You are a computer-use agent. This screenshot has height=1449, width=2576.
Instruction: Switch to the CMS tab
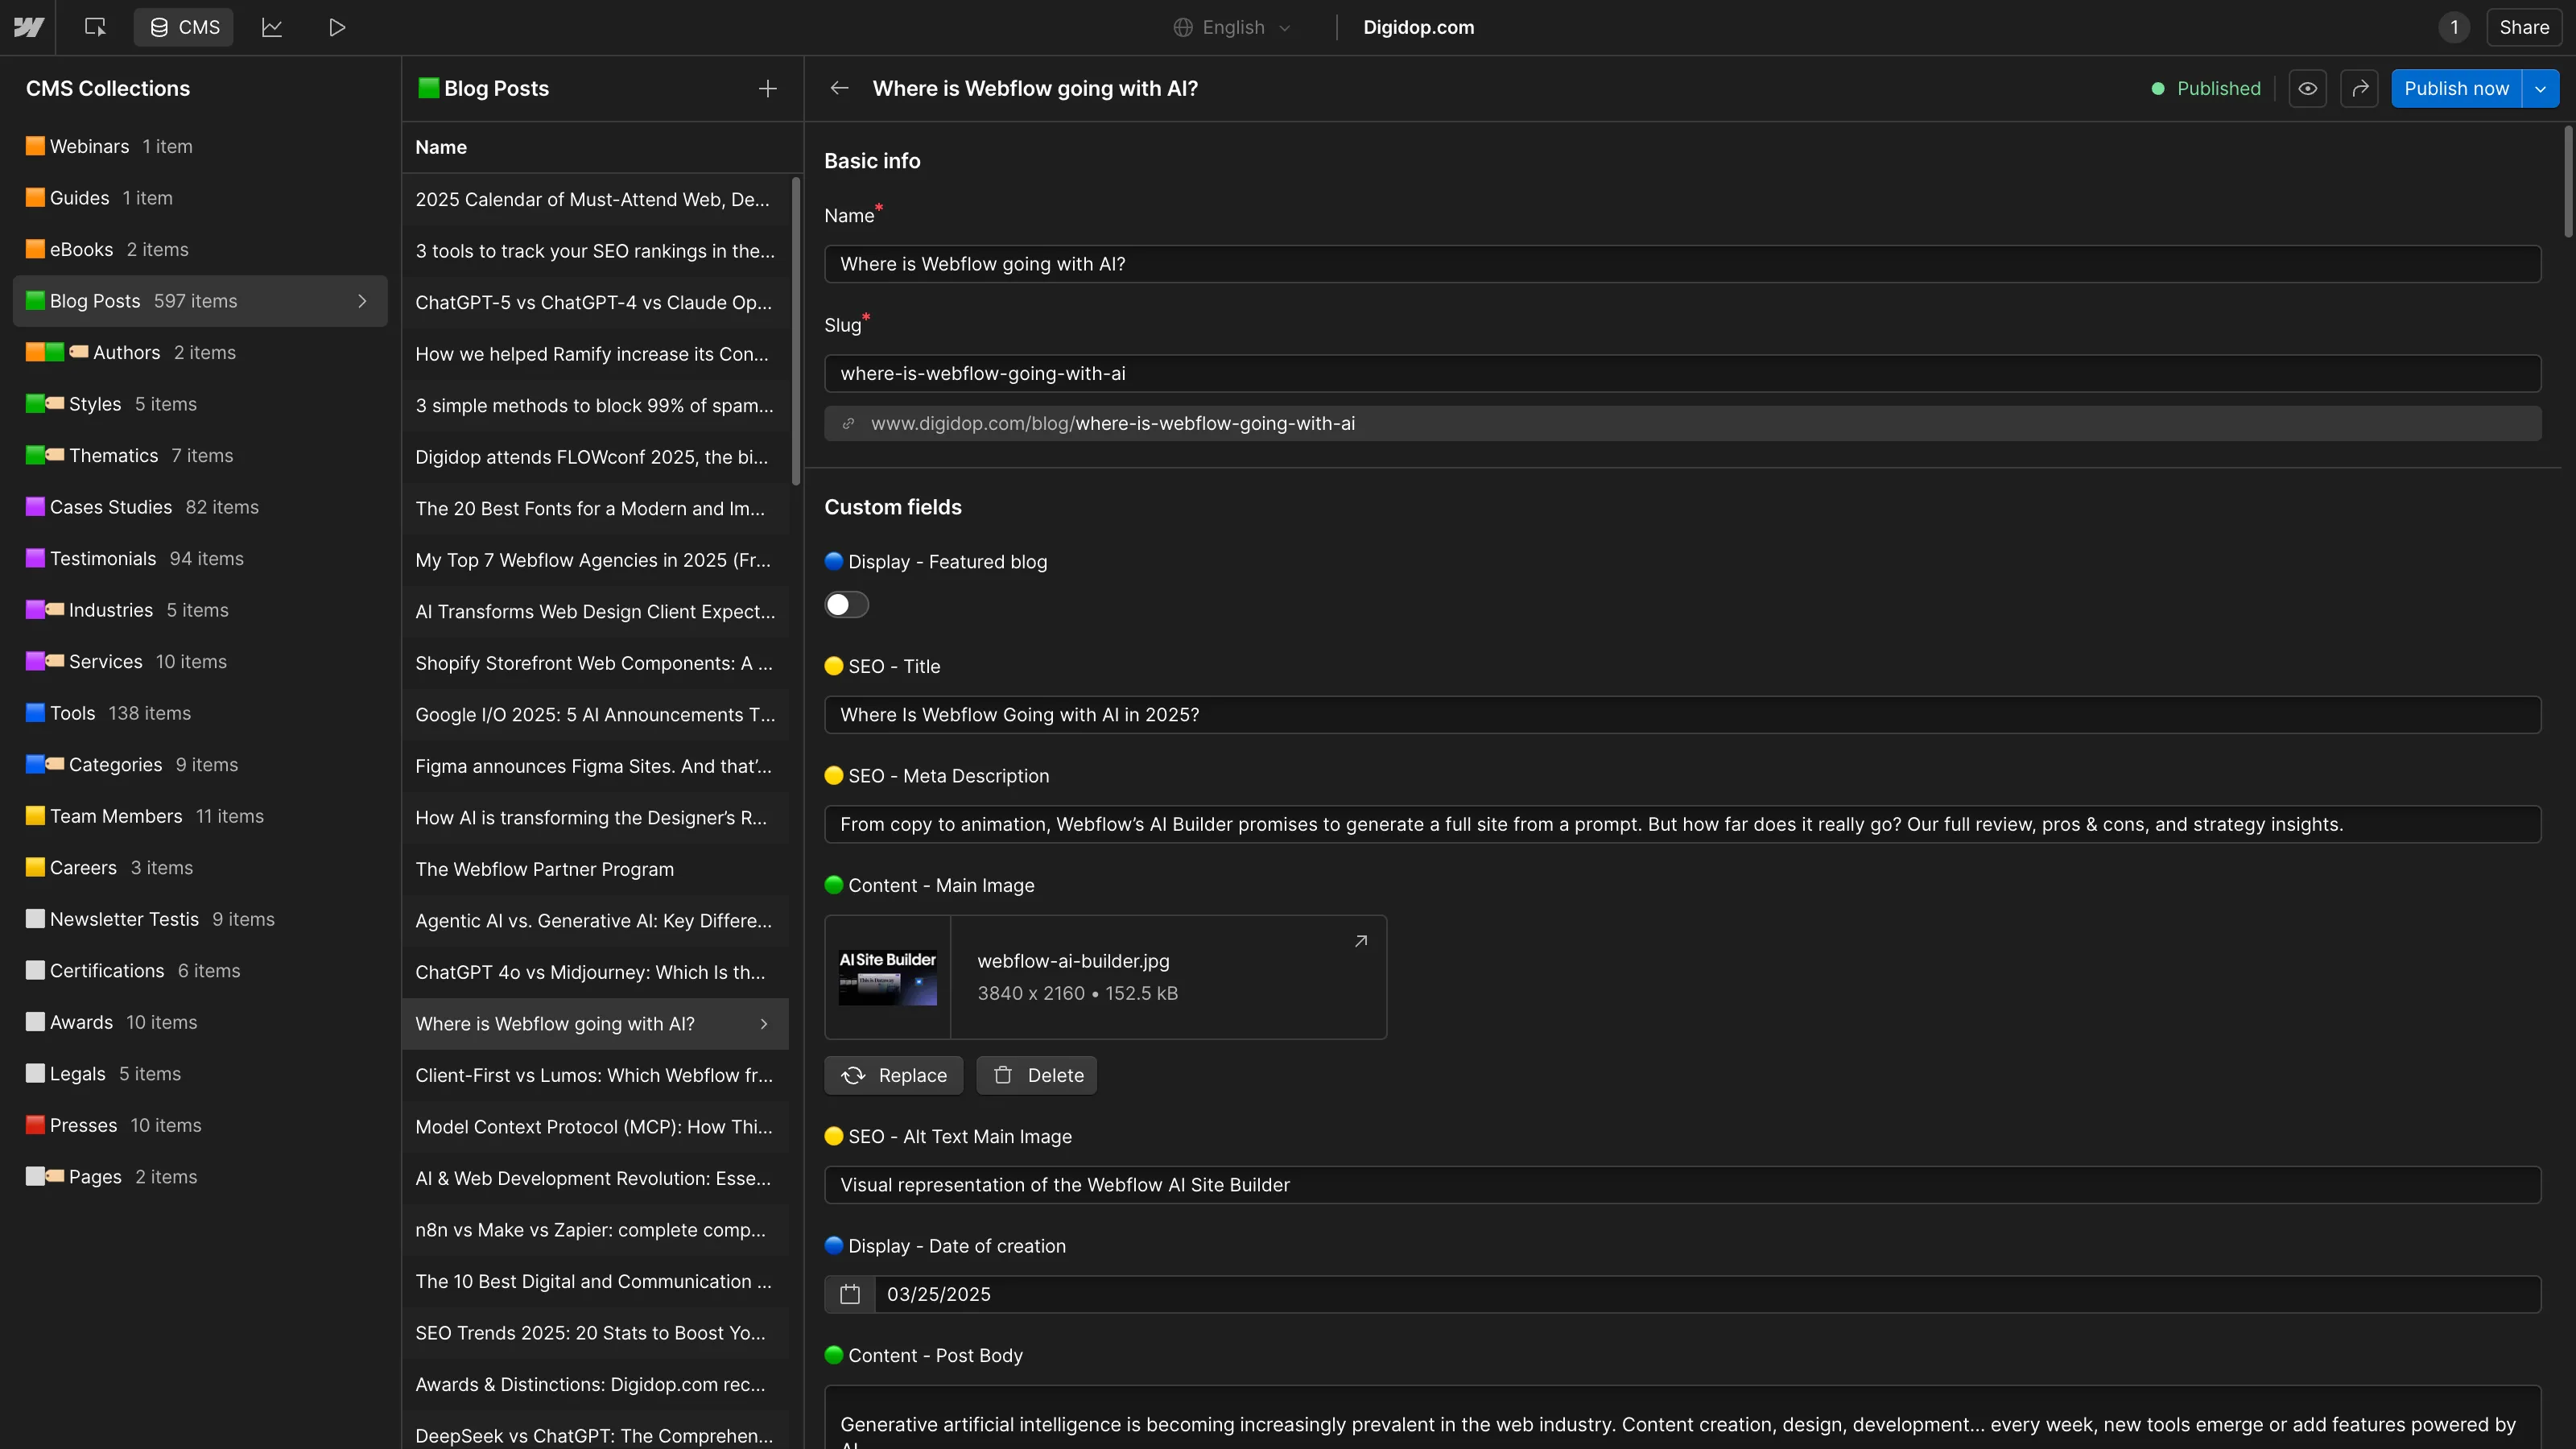point(184,27)
